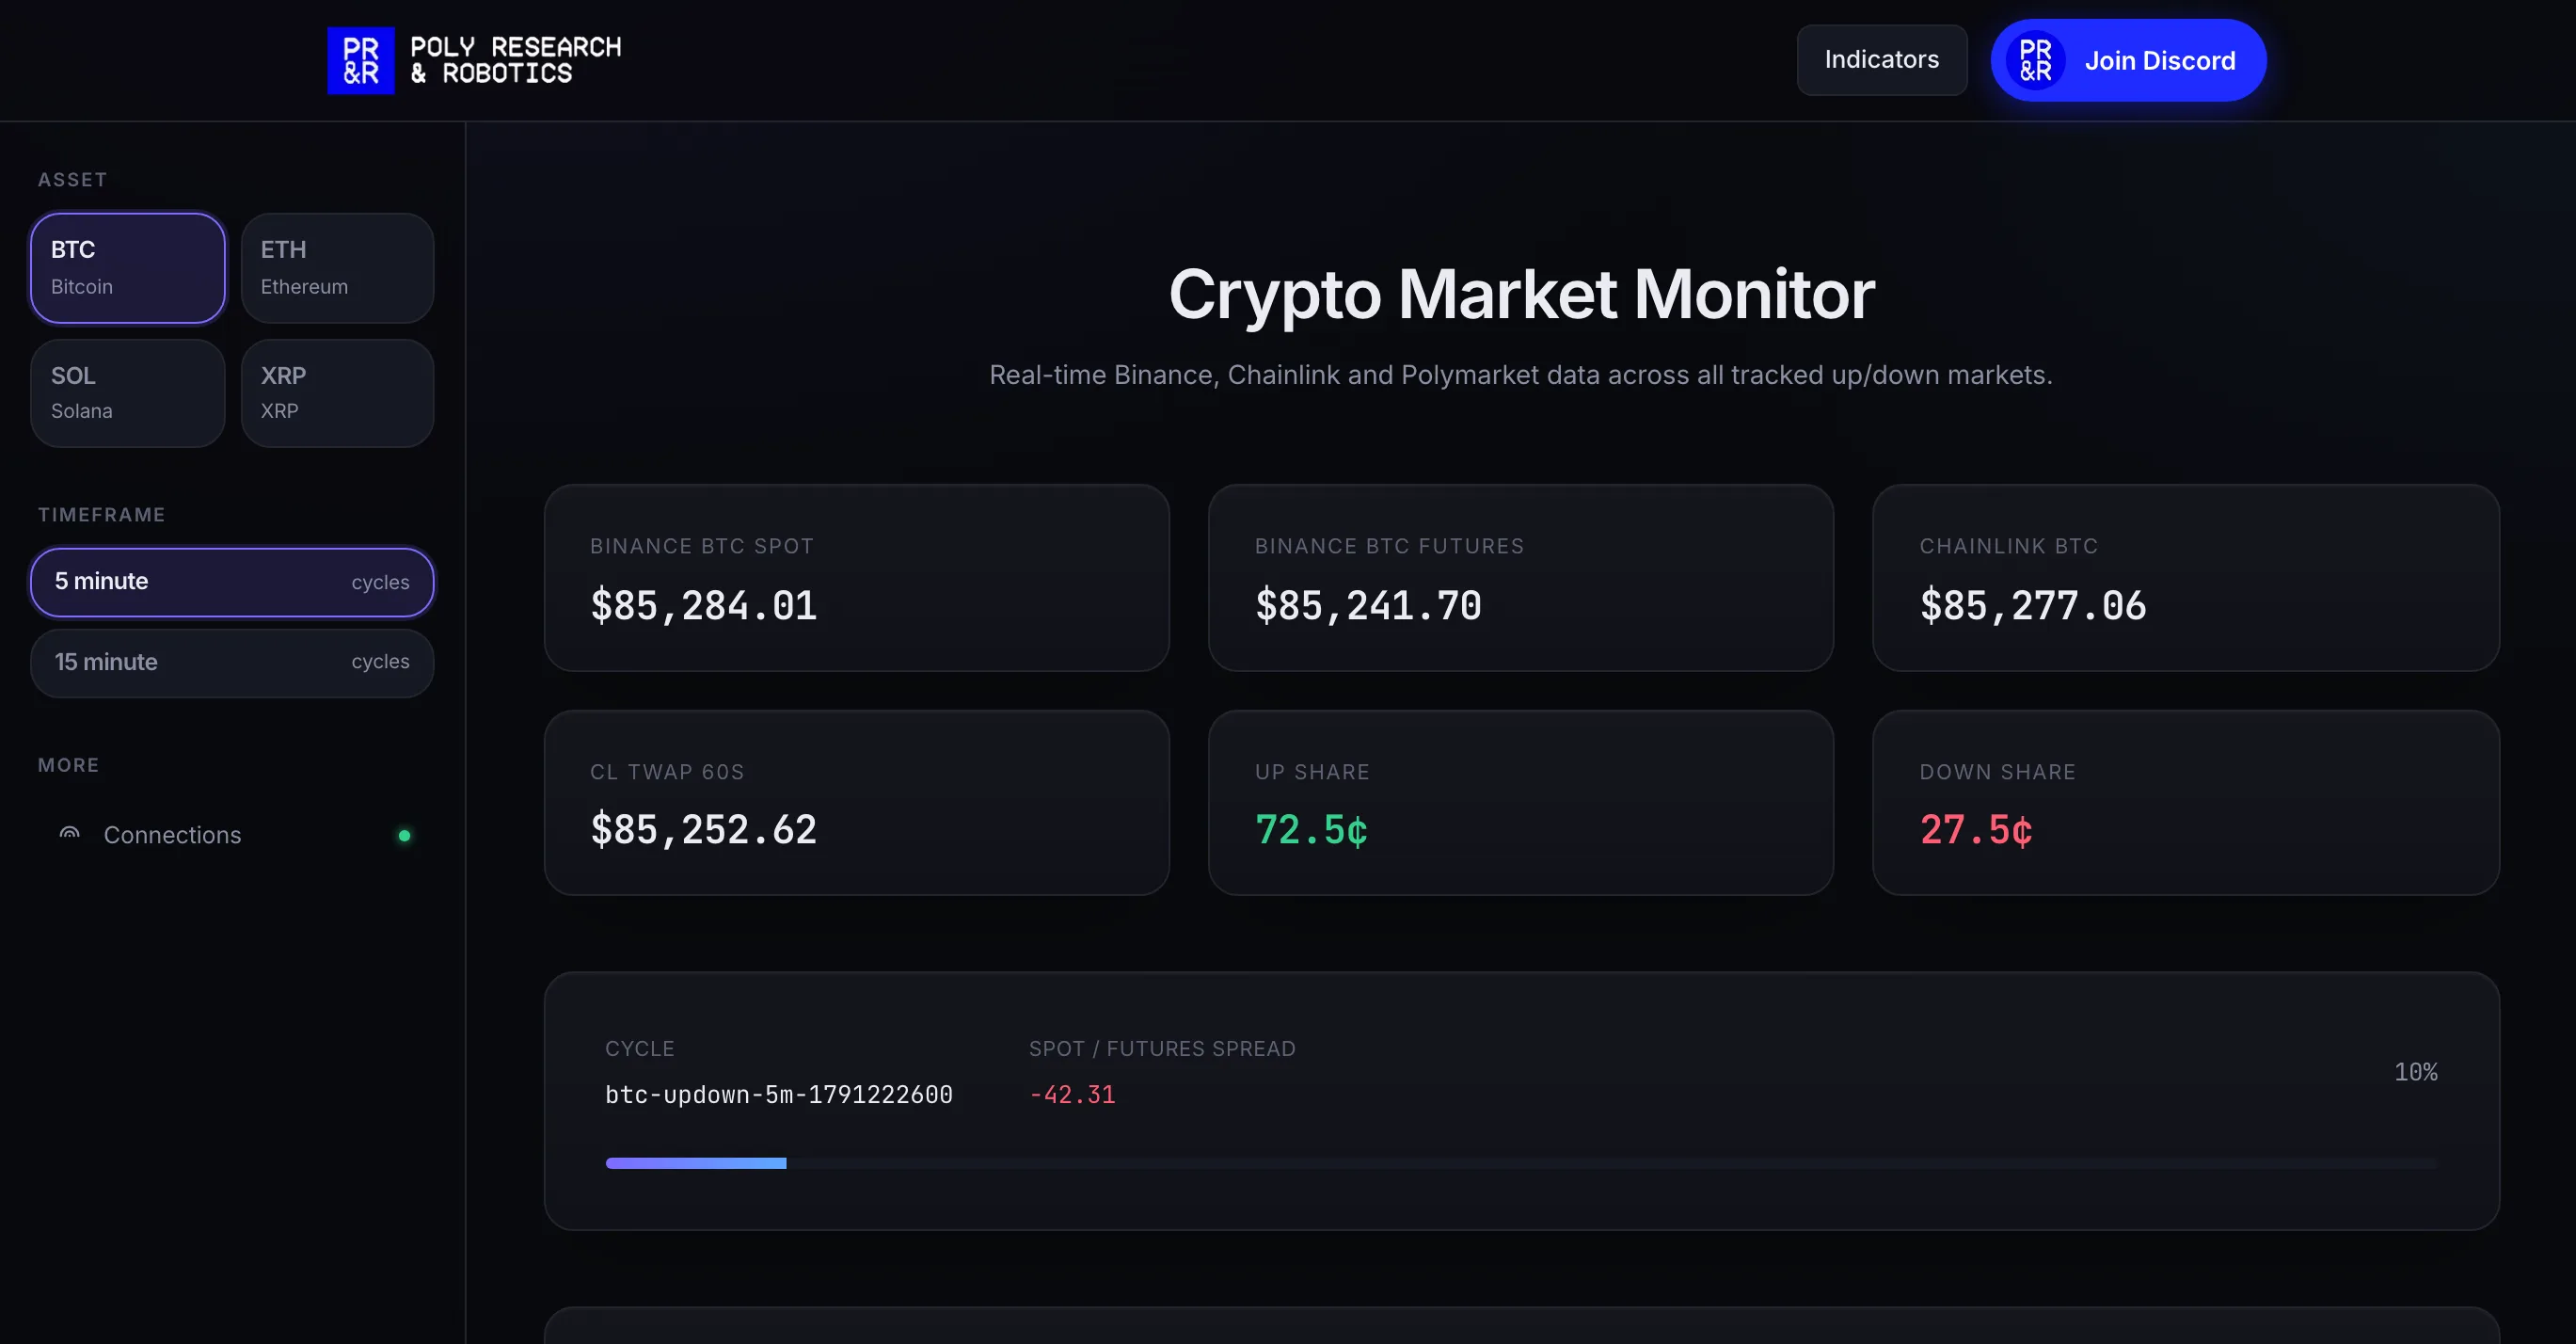Click the Binance BTC Spot price card

tap(856, 578)
